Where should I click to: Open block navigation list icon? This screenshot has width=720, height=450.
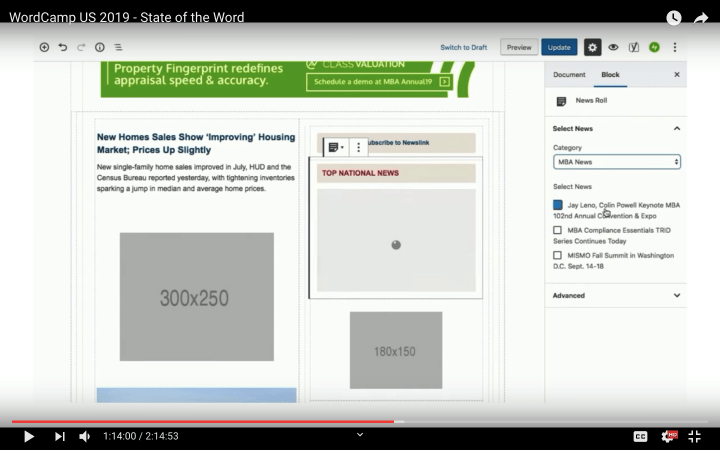(x=118, y=47)
